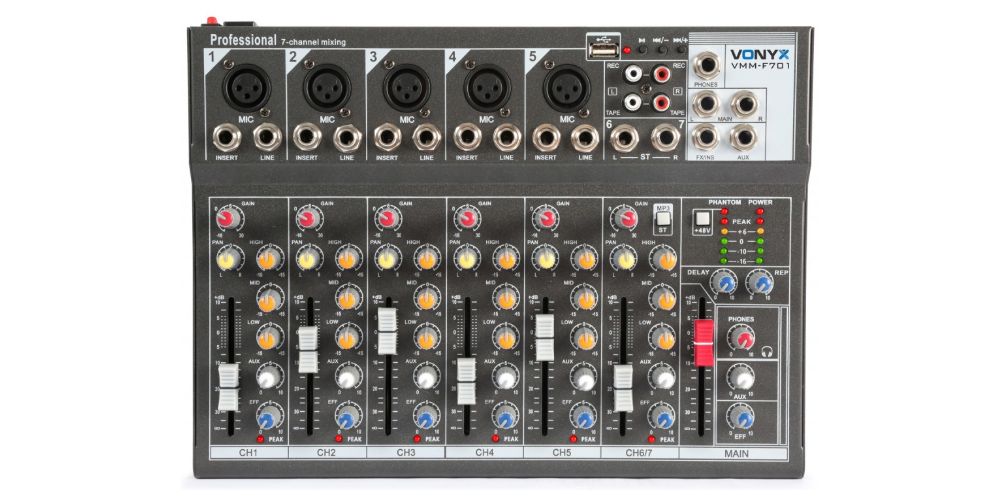Click the CH2 fader cap
1000x500 pixels.
(x=308, y=349)
